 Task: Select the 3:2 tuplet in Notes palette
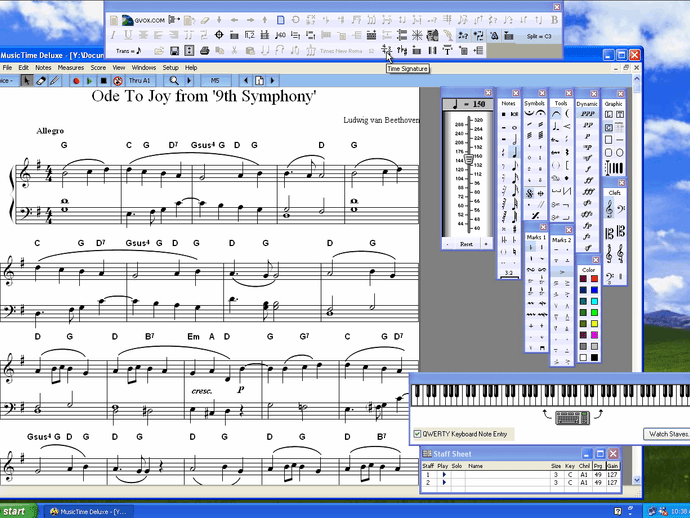click(509, 273)
